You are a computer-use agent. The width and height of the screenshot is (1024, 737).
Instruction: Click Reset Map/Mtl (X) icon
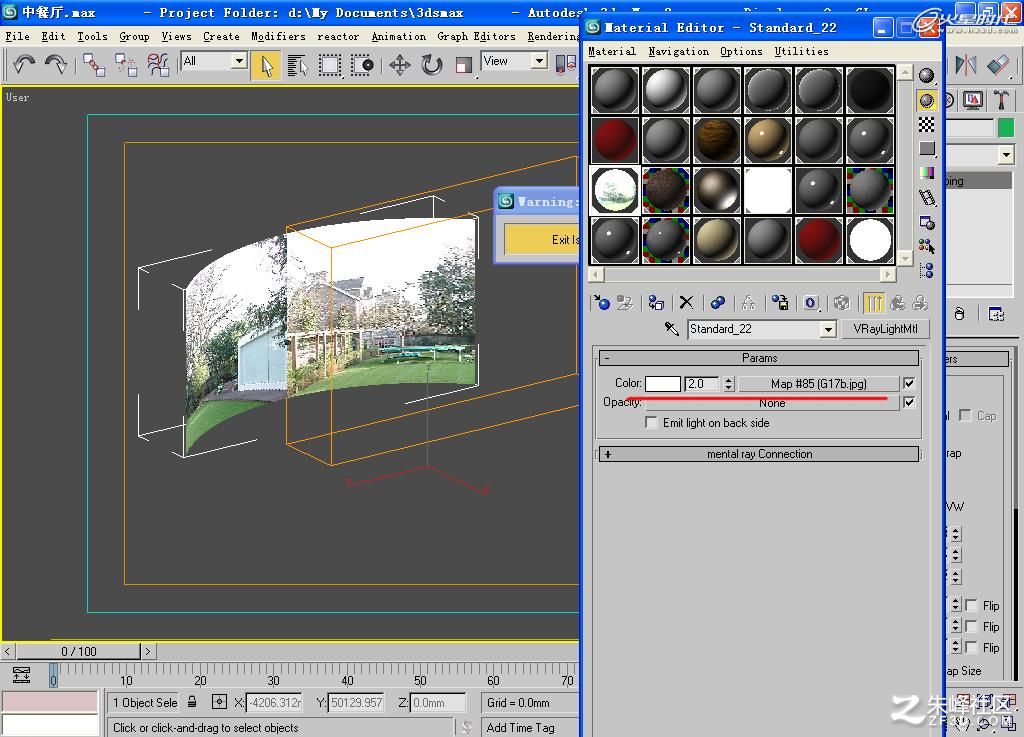[x=686, y=302]
